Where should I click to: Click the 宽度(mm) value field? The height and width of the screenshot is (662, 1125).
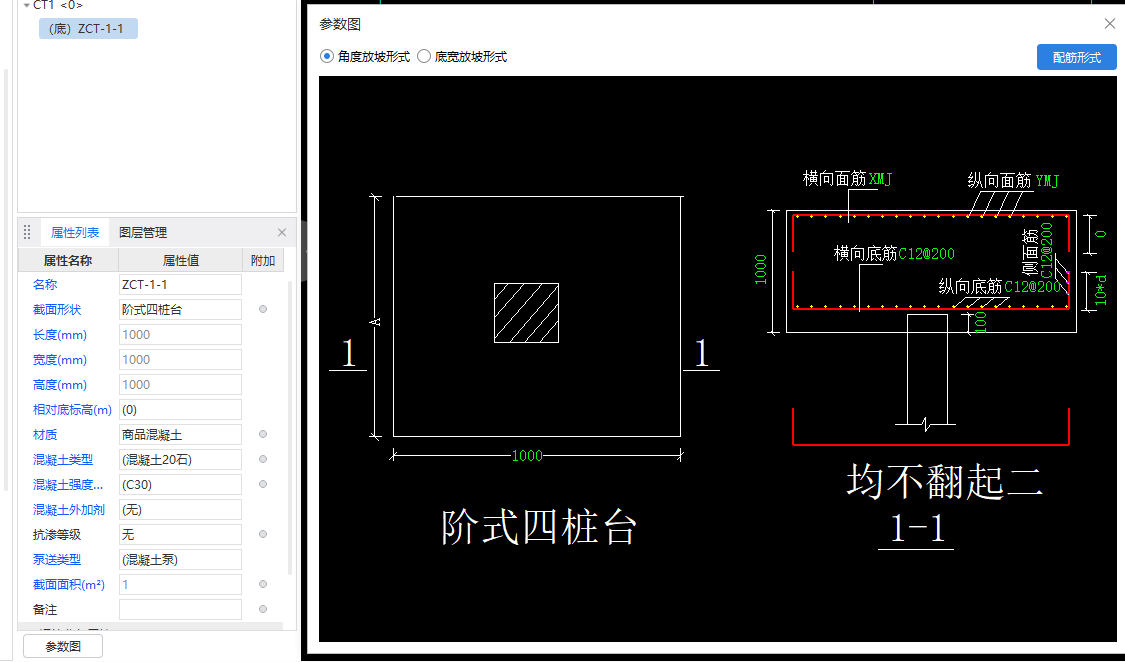[180, 360]
